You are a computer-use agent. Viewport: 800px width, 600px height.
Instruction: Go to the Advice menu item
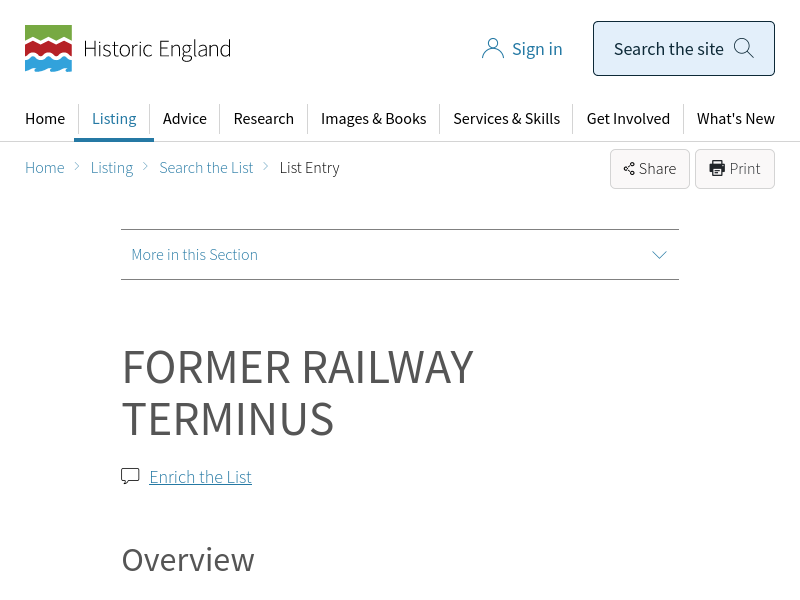click(185, 118)
